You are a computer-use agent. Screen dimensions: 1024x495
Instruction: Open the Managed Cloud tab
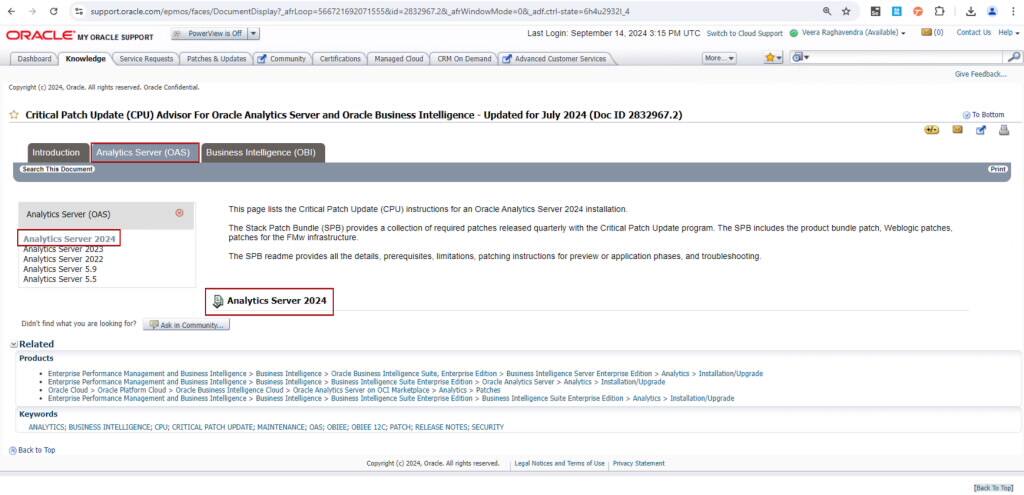(398, 59)
